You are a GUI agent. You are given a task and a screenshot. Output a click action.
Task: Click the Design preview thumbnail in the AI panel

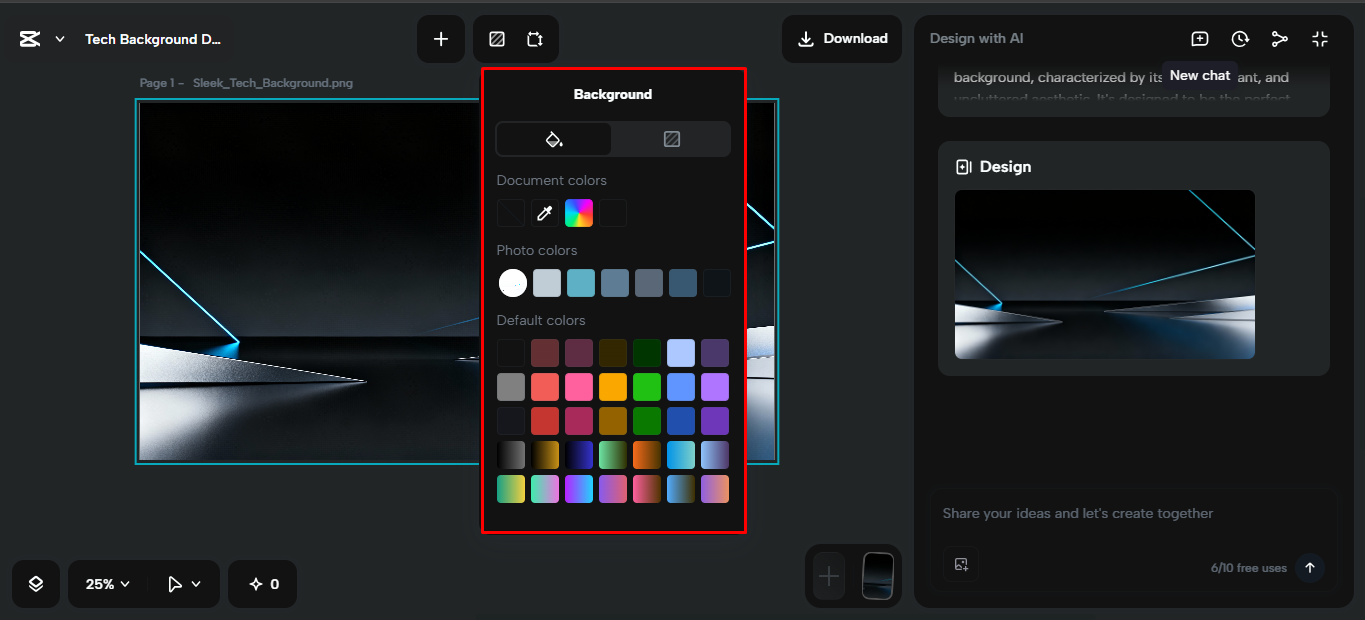1104,274
